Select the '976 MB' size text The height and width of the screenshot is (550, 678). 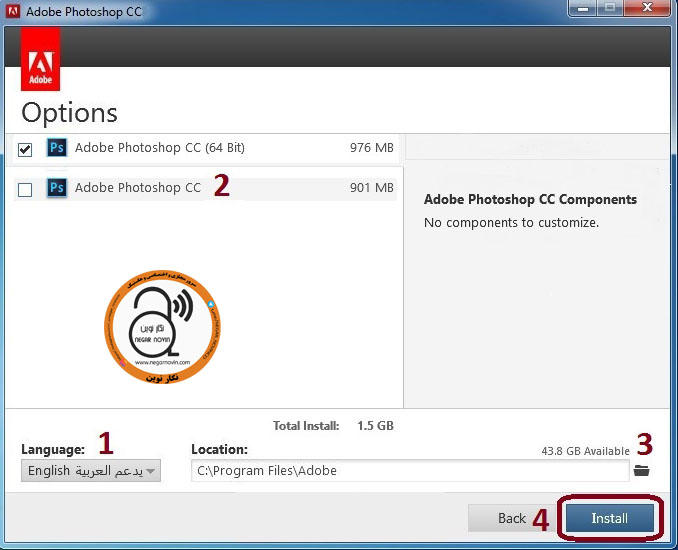point(372,148)
